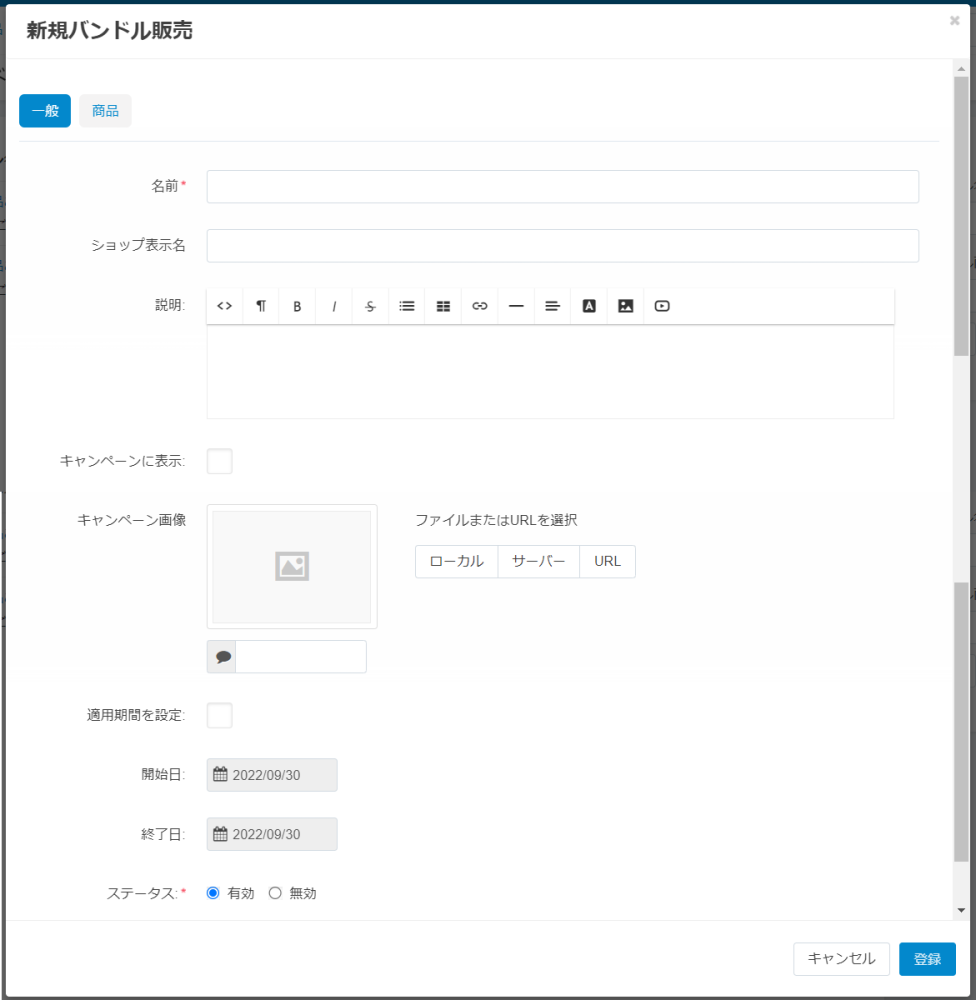The height and width of the screenshot is (1000, 976).
Task: Open the 終了日 date field
Action: [x=272, y=834]
